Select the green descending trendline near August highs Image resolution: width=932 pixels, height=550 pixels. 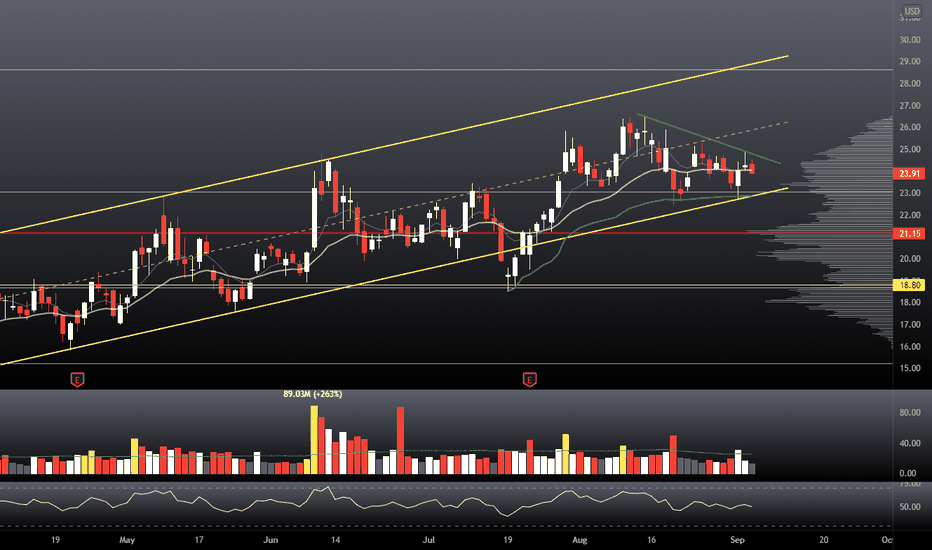709,139
